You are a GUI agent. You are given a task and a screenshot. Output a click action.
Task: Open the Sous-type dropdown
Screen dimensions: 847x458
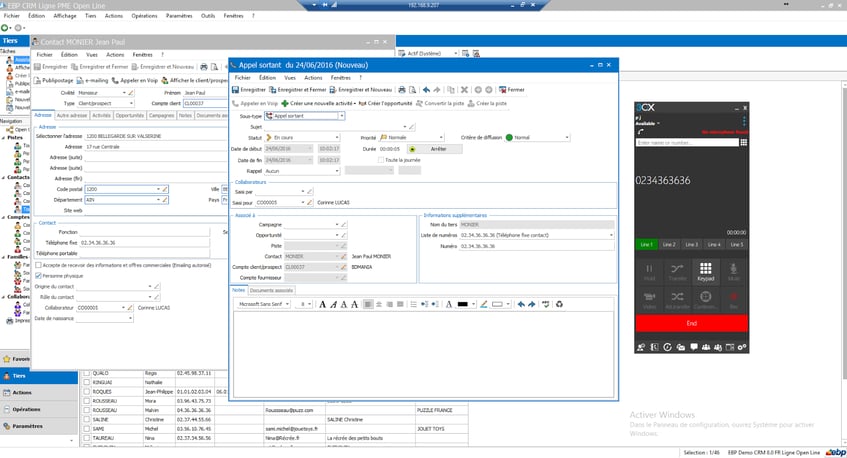[341, 116]
